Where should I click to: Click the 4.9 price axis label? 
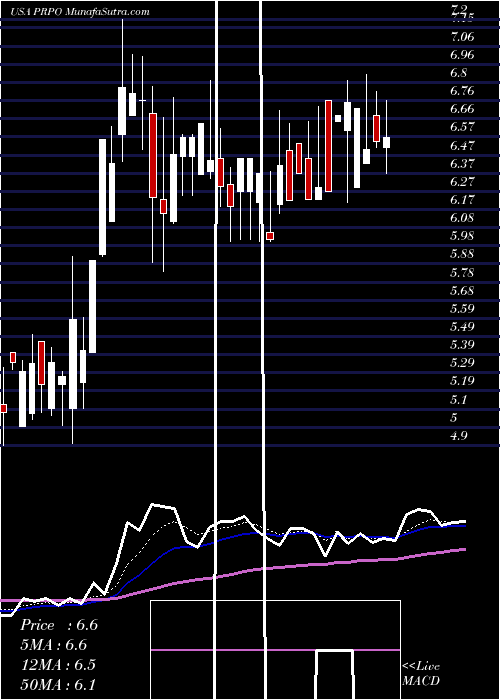coord(459,436)
